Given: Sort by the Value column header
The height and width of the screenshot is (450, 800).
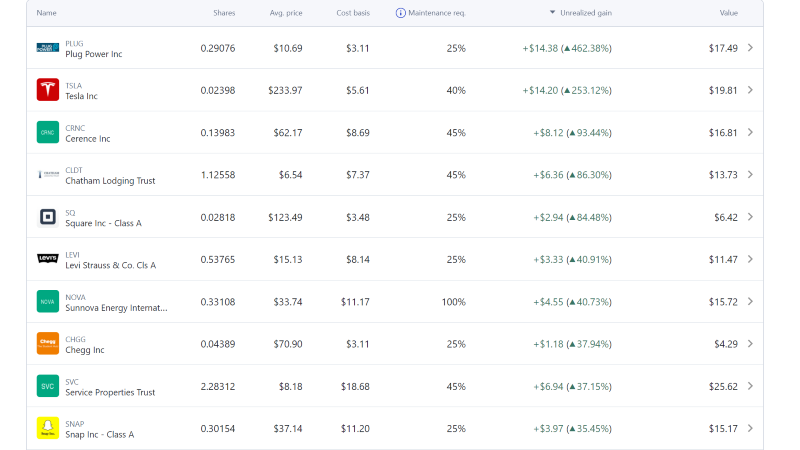Looking at the screenshot, I should [x=728, y=13].
